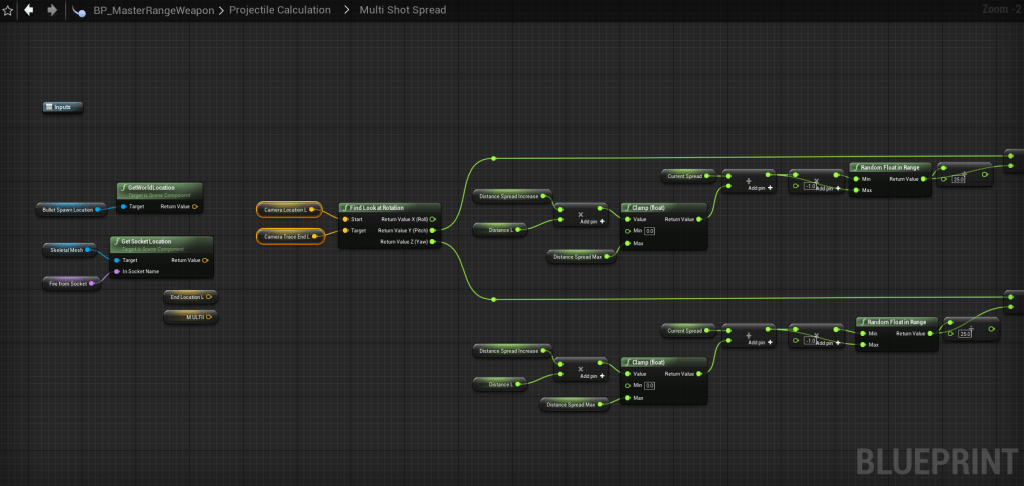Image resolution: width=1024 pixels, height=486 pixels.
Task: Click In Socket Name input pin
Action: pyautogui.click(x=115, y=271)
